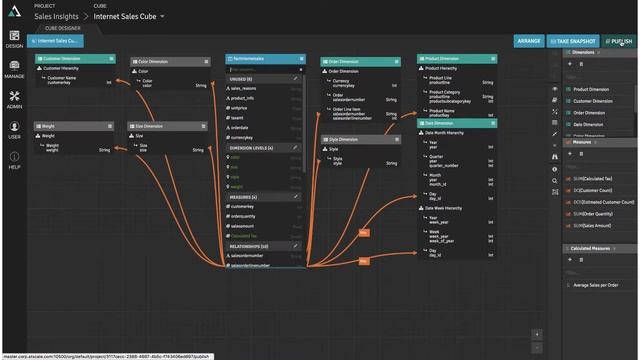The width and height of the screenshot is (640, 360).
Task: Edit the RELATIONSHIPS section pencil icon
Action: 295,246
